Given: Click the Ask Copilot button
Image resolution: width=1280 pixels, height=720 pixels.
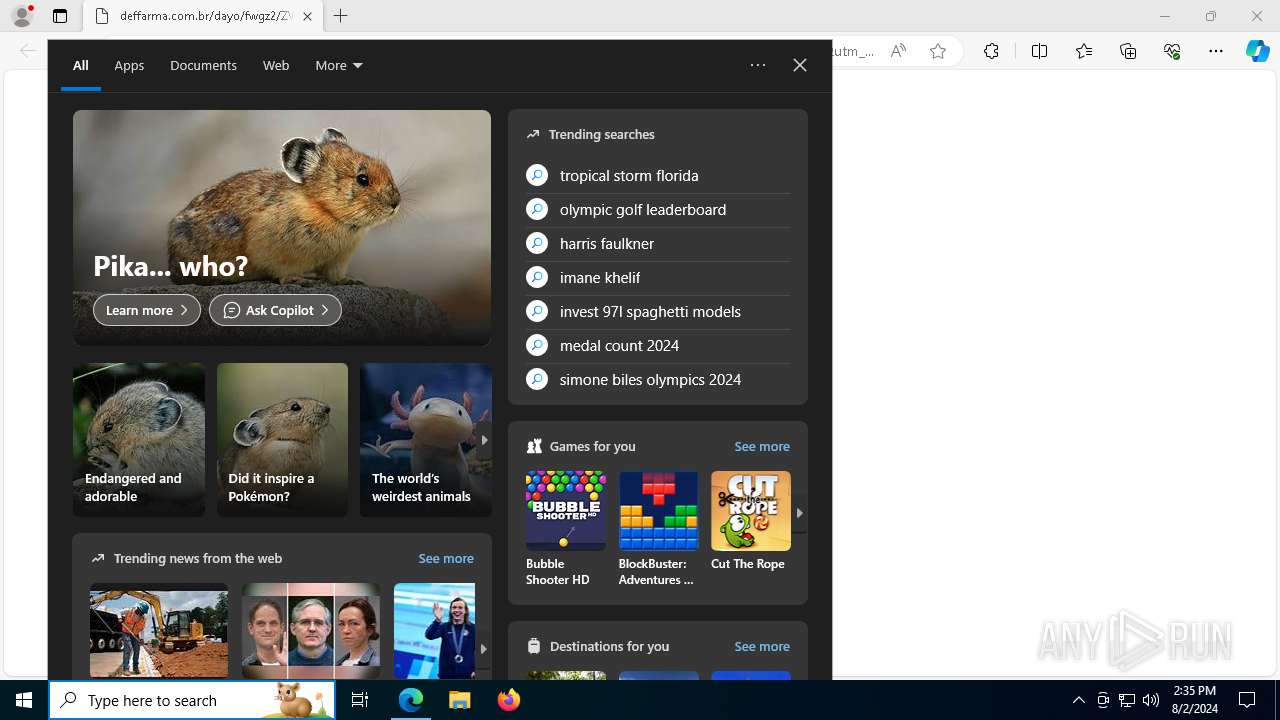Looking at the screenshot, I should (275, 310).
